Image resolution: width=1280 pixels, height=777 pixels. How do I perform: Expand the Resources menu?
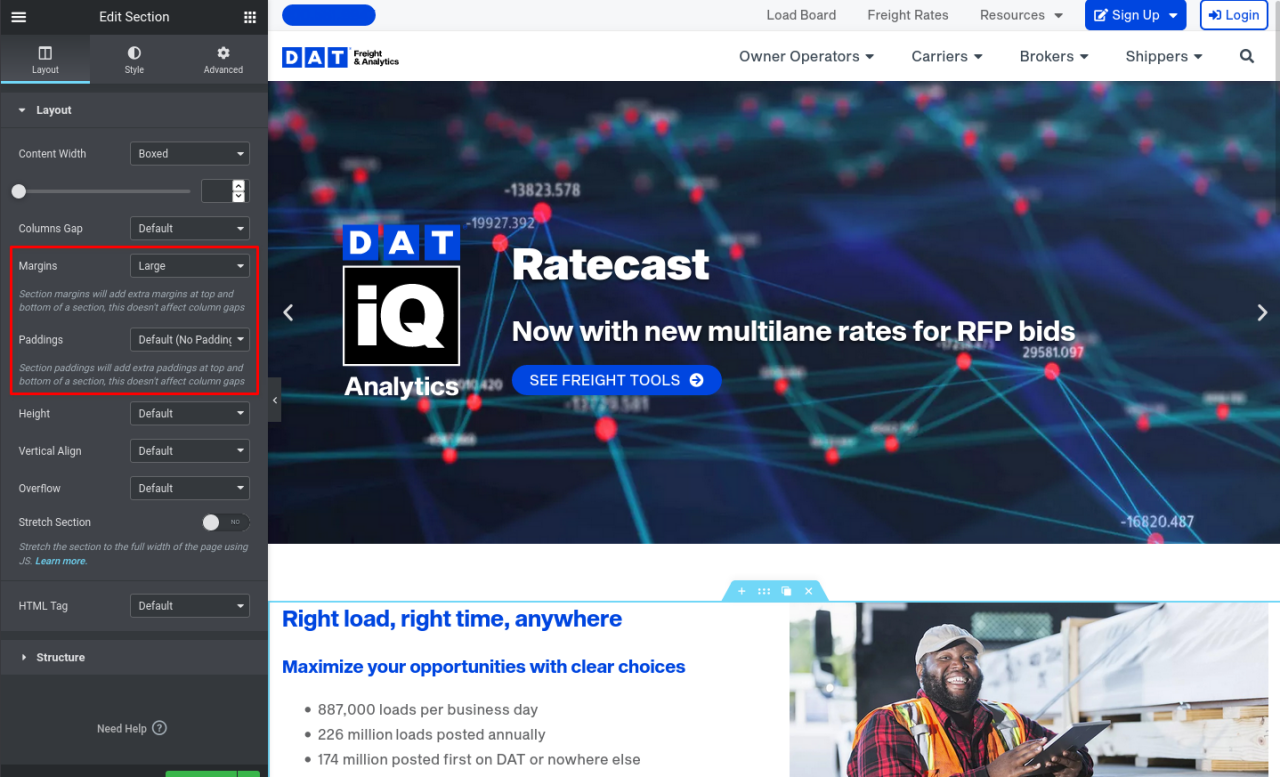[1021, 15]
